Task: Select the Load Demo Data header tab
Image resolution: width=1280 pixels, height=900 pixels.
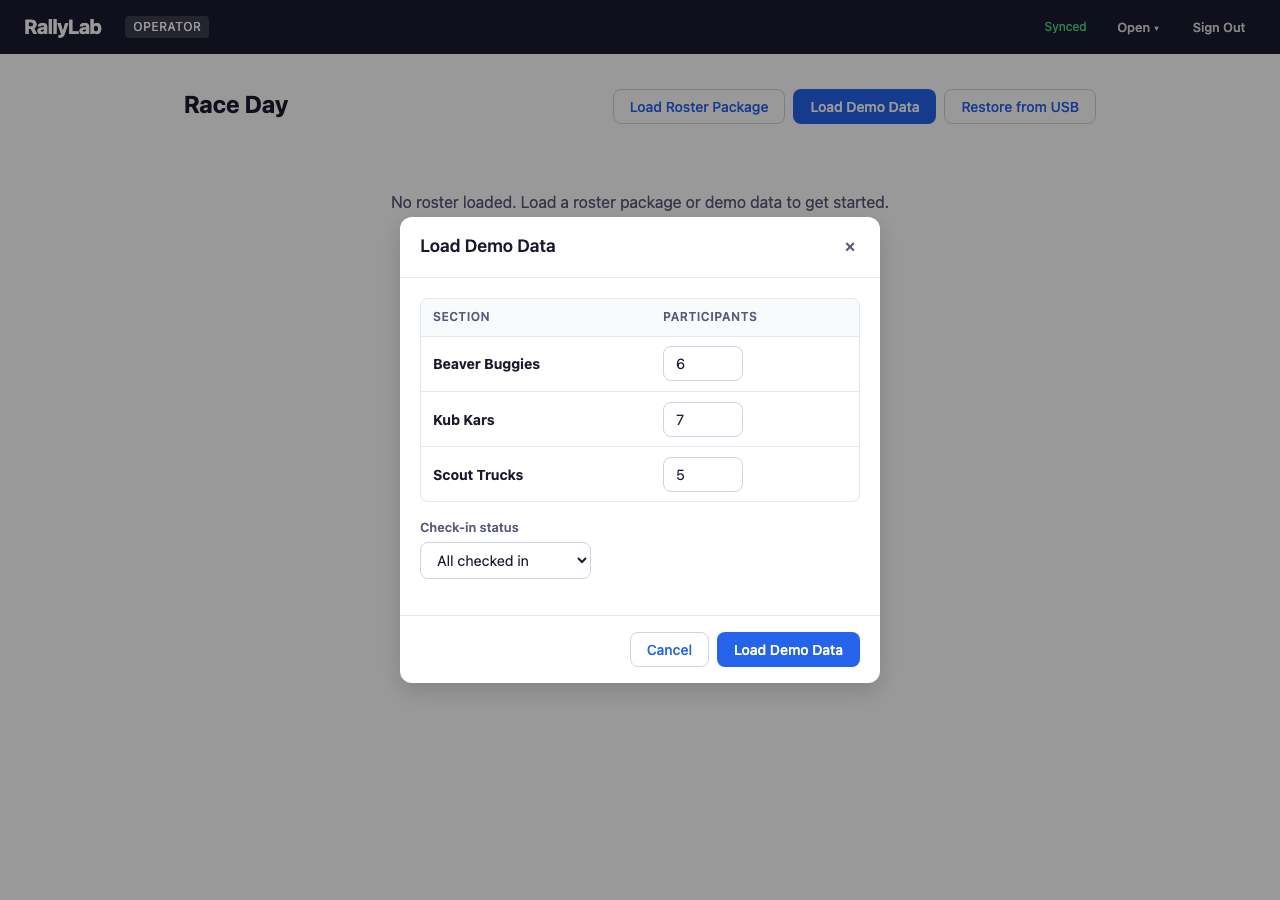Action: tap(863, 106)
